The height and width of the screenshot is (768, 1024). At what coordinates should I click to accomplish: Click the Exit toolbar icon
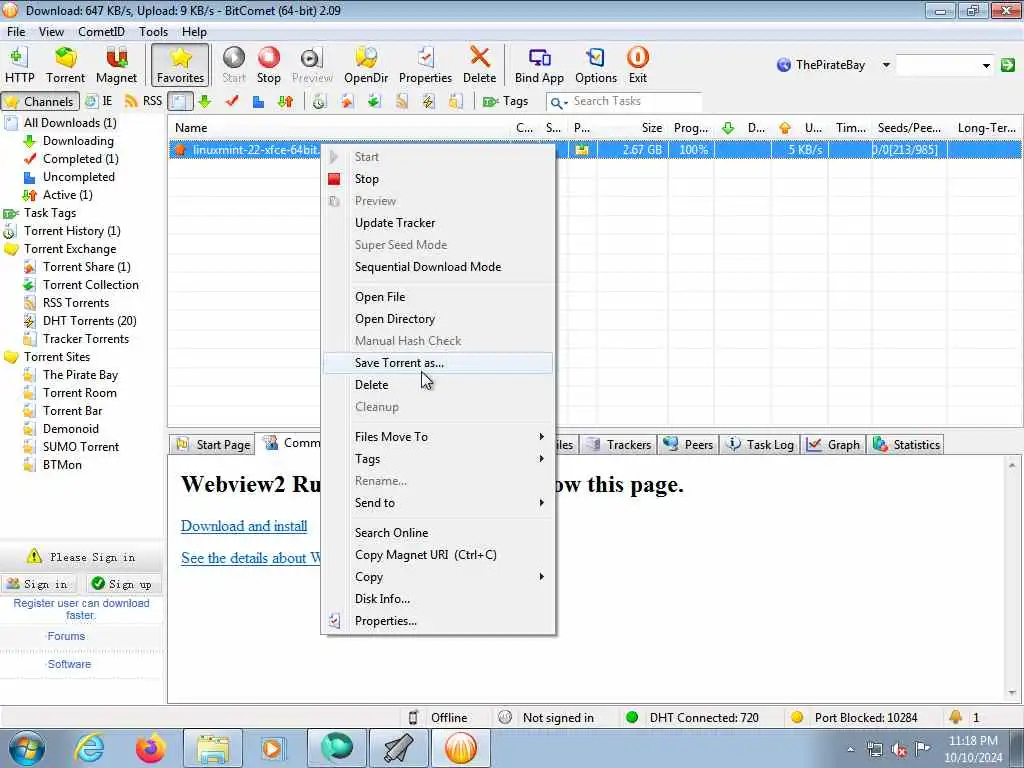click(x=637, y=65)
